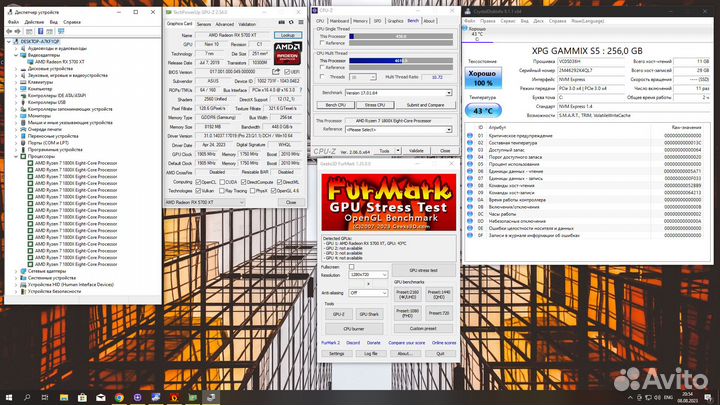
Task: Click the BIOS export share icon in GPU-Z
Action: (276, 72)
